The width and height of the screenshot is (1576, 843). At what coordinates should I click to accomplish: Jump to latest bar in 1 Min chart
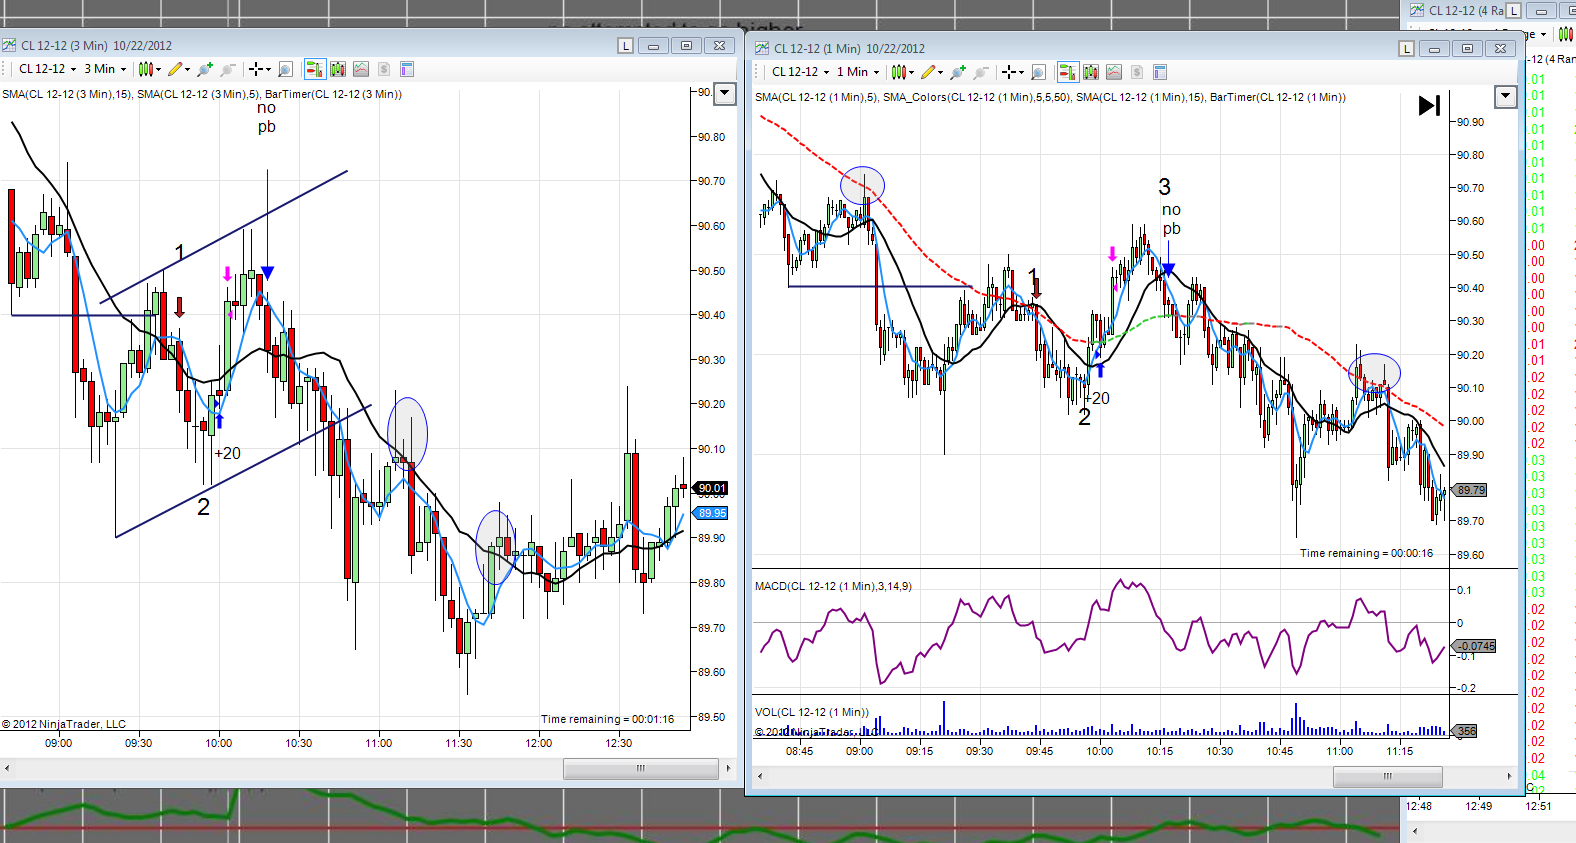(x=1429, y=105)
